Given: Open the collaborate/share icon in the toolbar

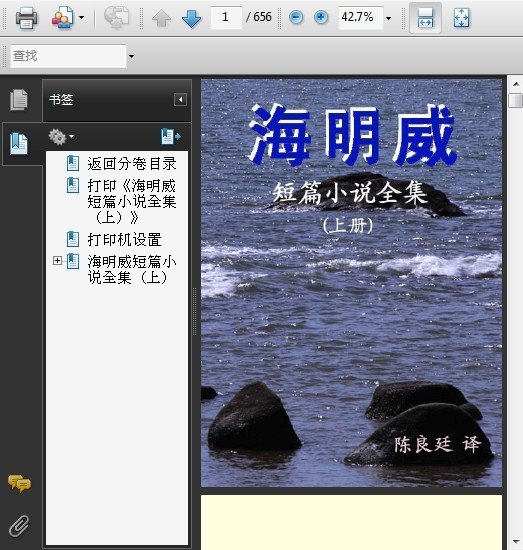Looking at the screenshot, I should (63, 18).
